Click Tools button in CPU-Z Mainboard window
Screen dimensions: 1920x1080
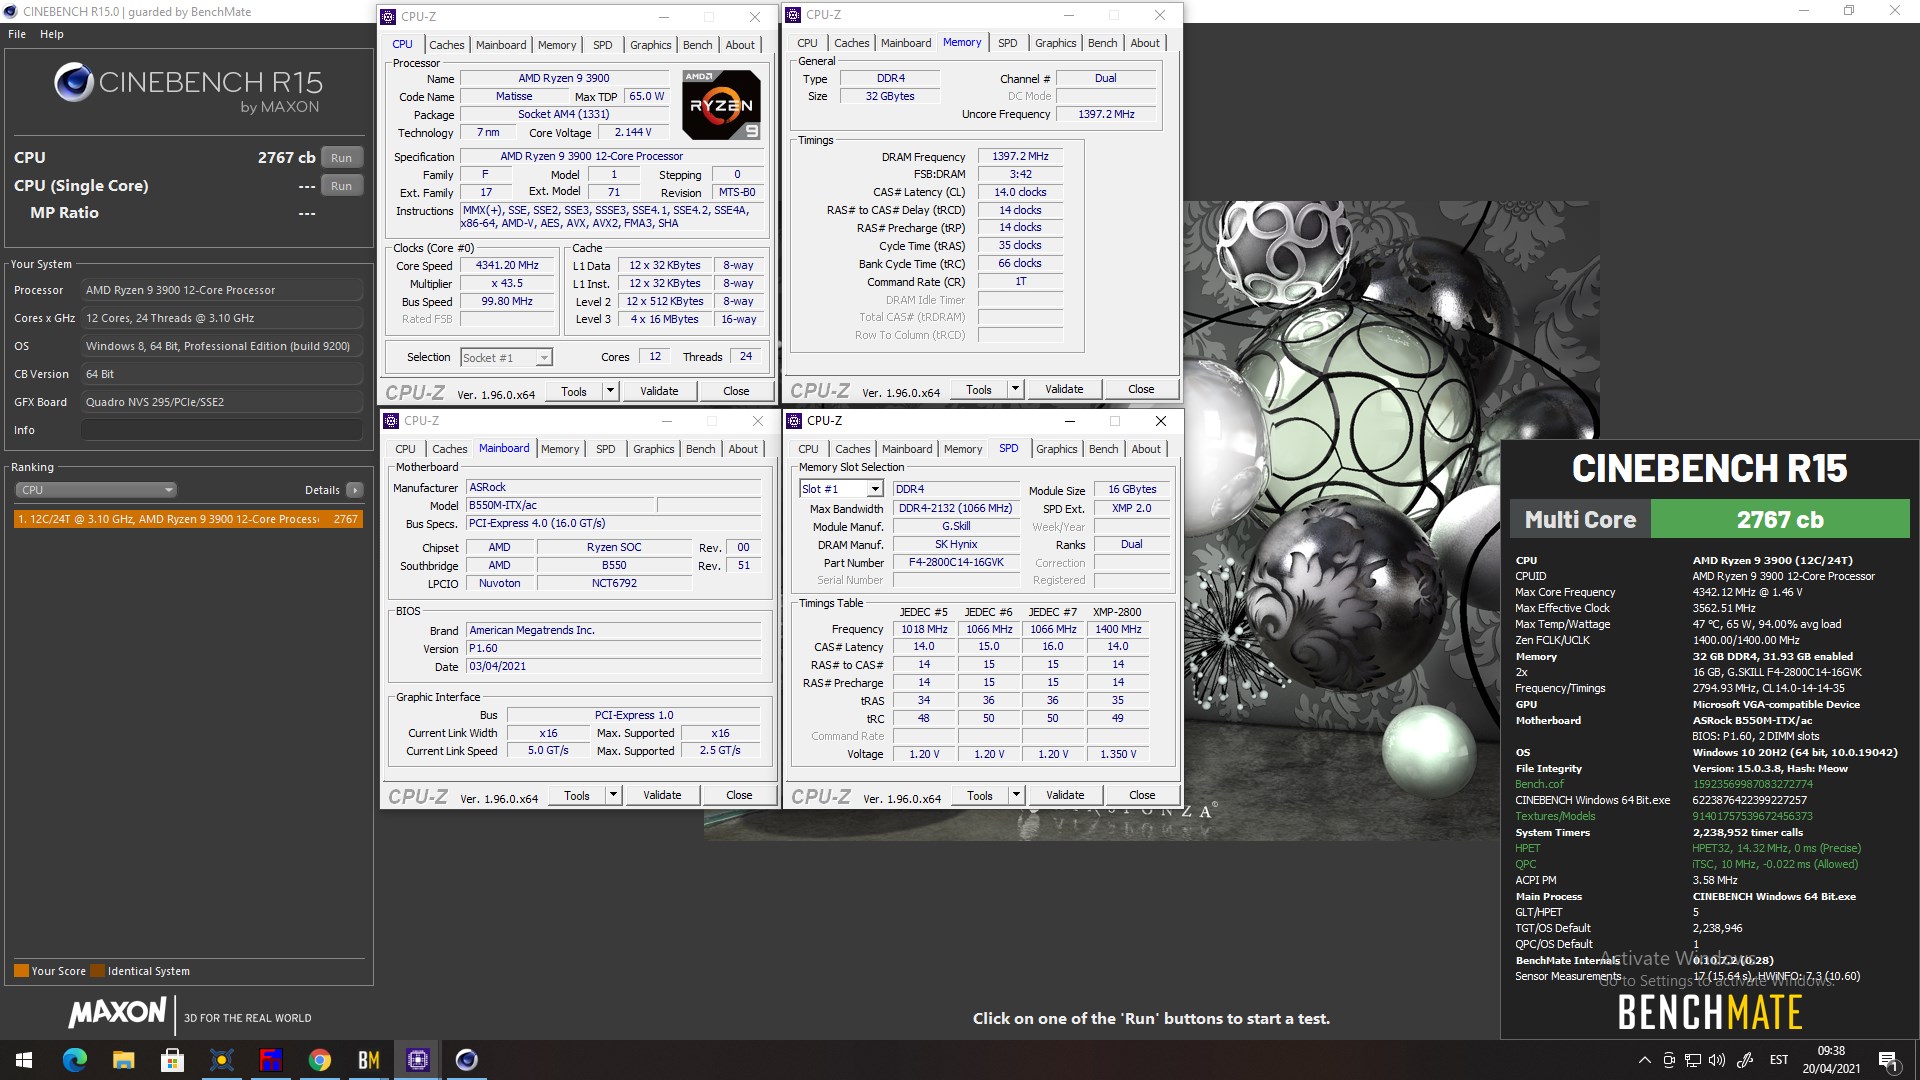(x=577, y=795)
